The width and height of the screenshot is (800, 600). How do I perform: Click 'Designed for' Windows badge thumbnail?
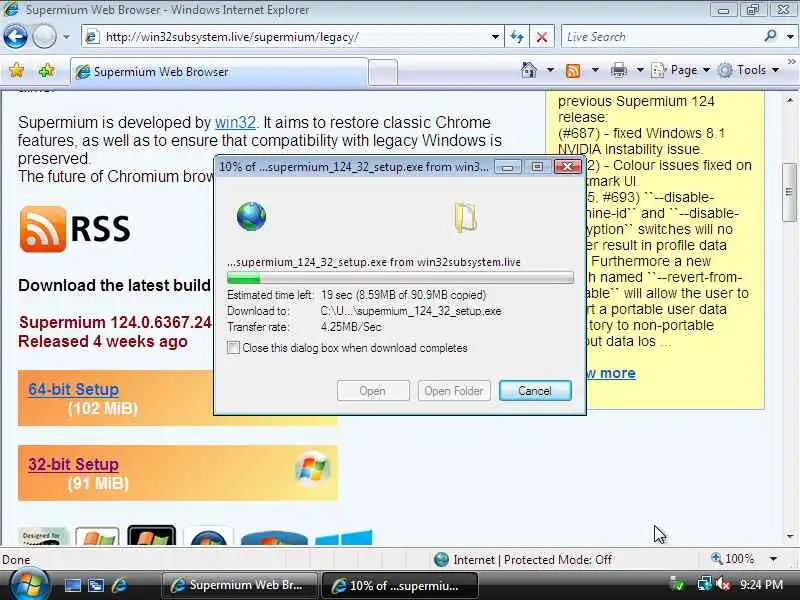pos(43,536)
